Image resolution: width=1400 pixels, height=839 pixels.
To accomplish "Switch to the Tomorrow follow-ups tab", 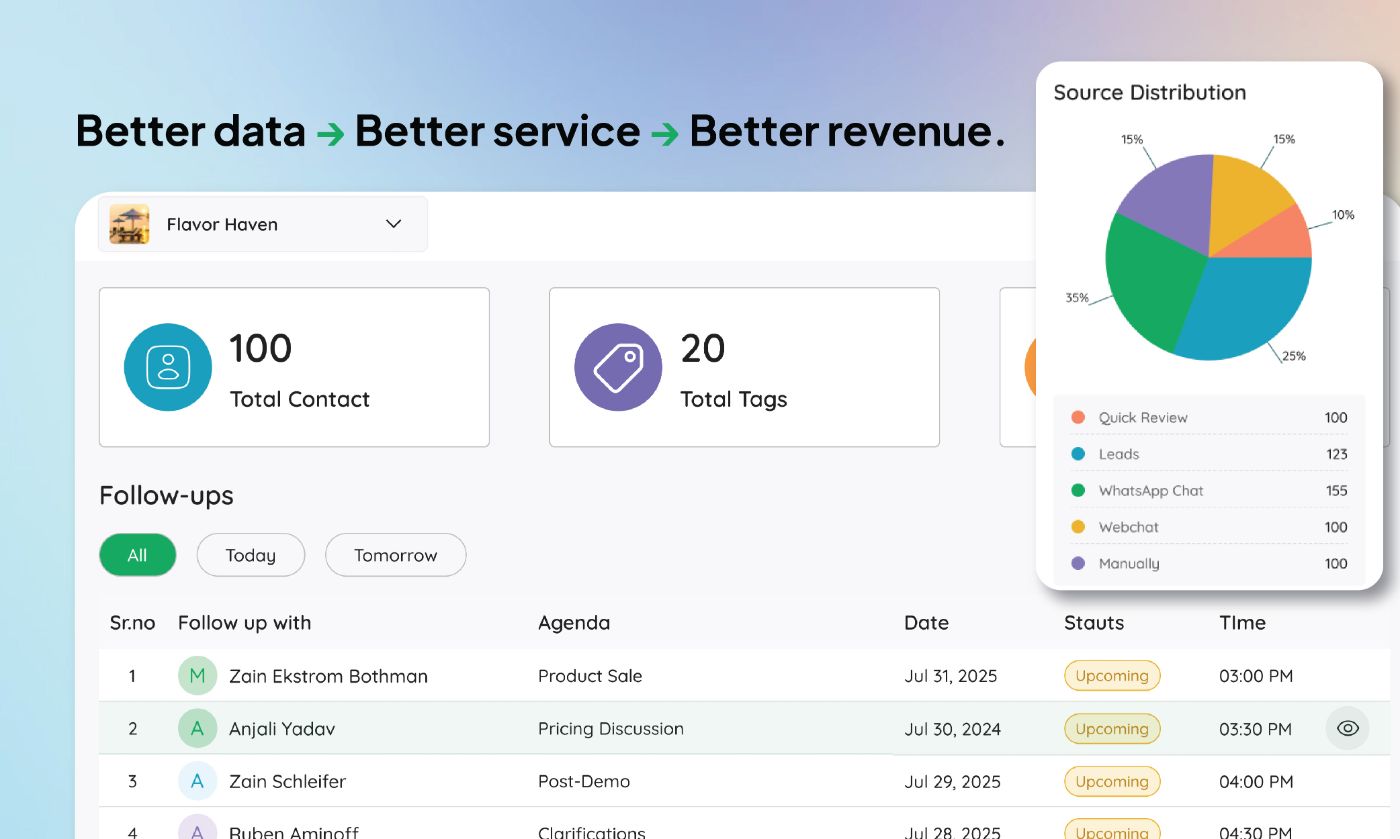I will point(395,555).
